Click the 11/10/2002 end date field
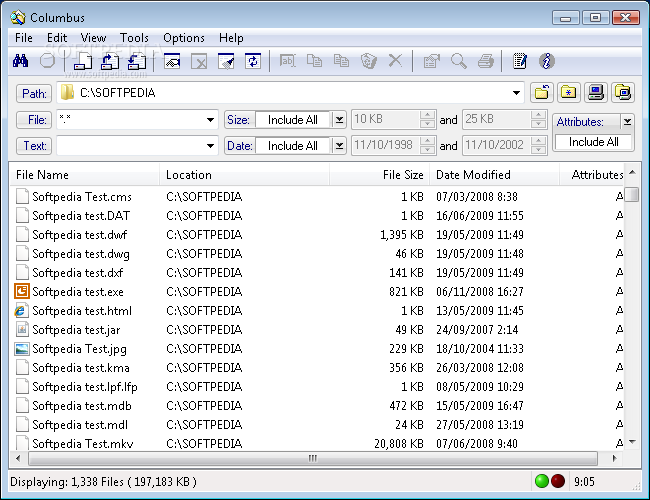 tap(497, 146)
